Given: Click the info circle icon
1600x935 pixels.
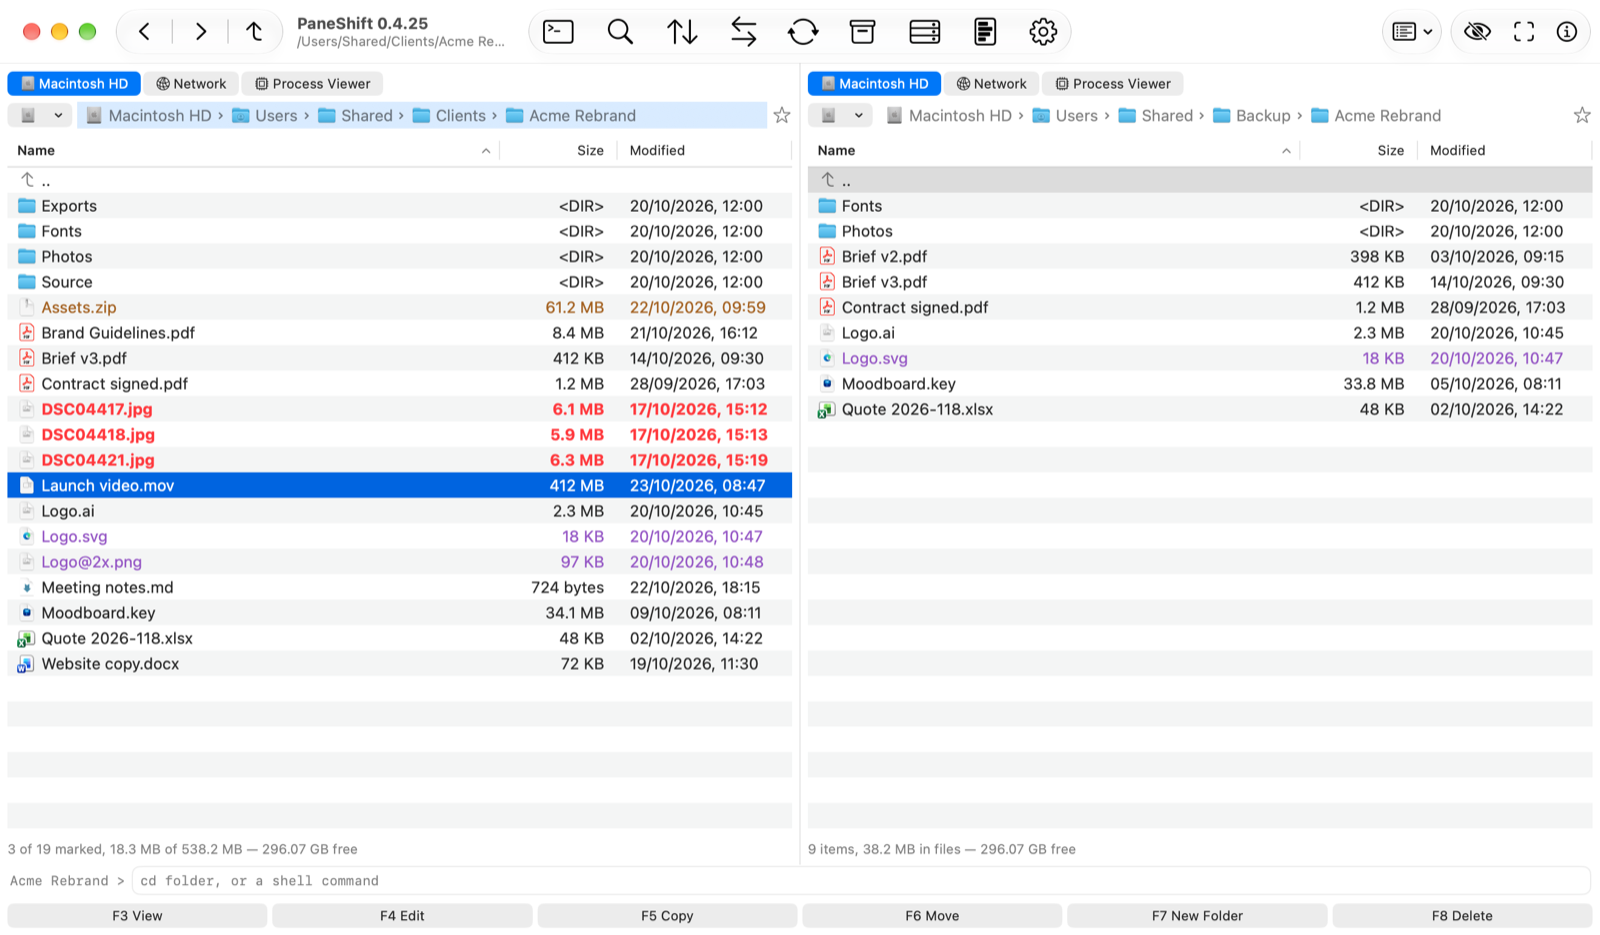Looking at the screenshot, I should (1567, 32).
